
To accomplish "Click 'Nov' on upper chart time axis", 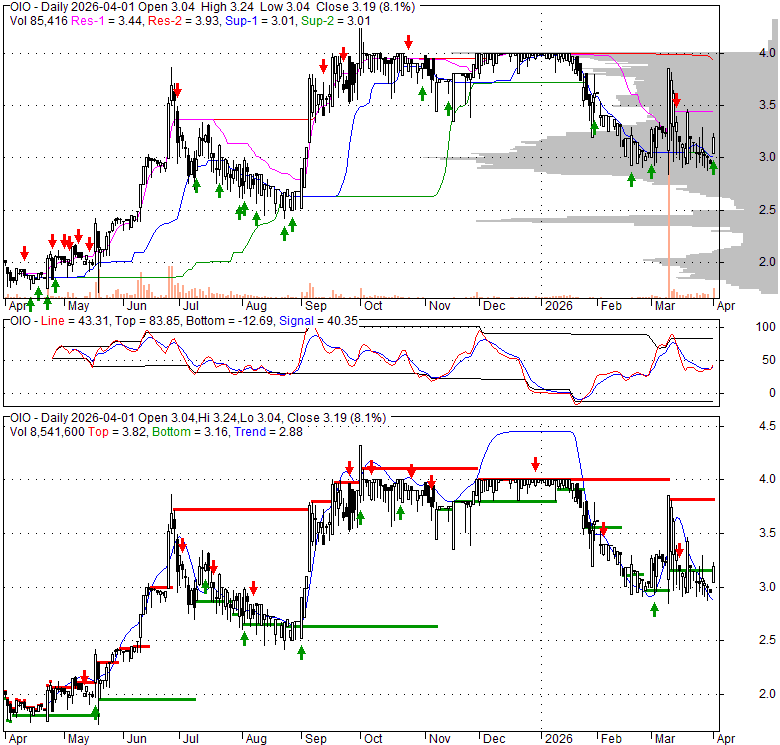I will [439, 305].
